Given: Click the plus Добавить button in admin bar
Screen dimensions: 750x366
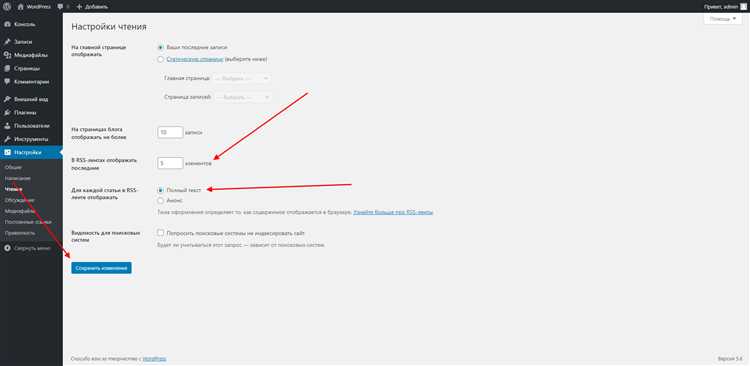Looking at the screenshot, I should (92, 7).
